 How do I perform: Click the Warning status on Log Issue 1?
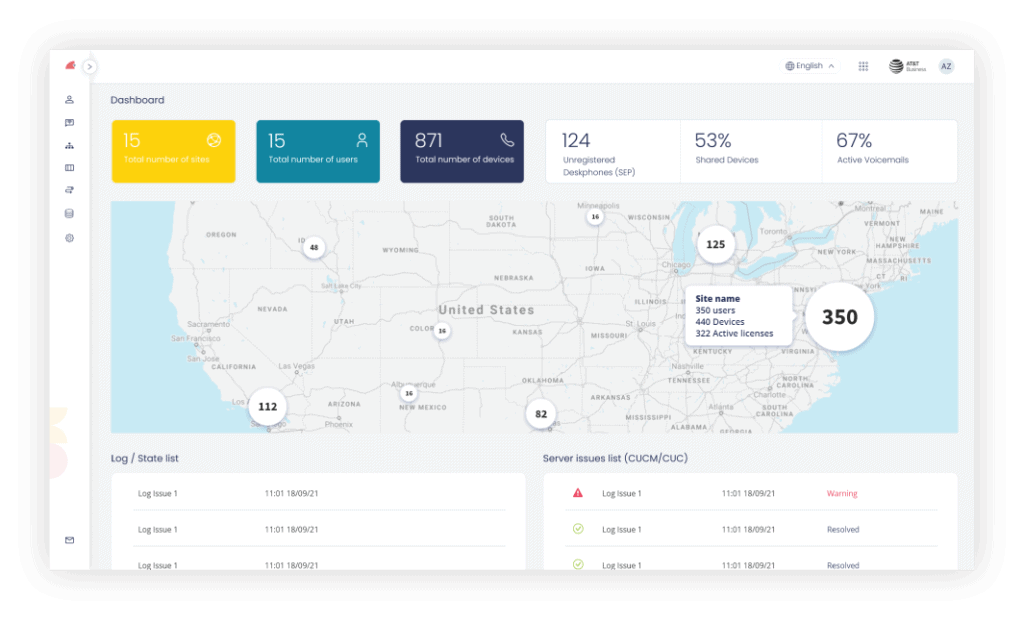[842, 493]
